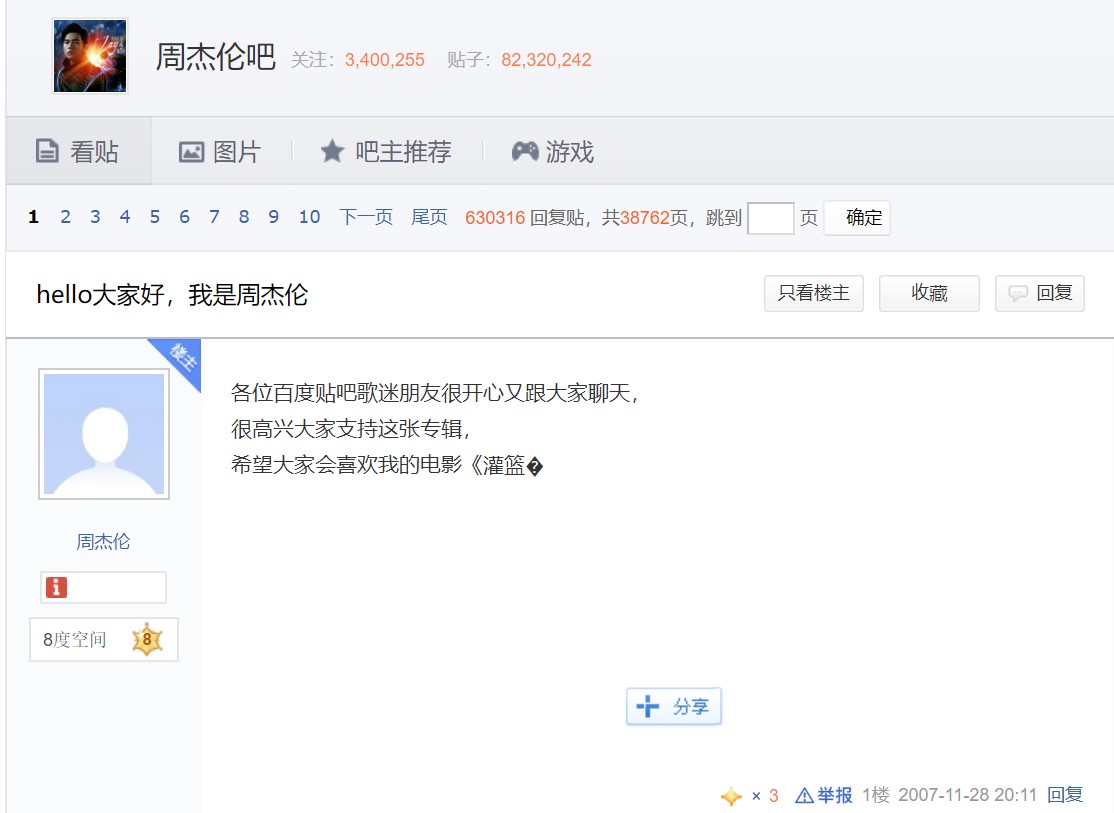This screenshot has height=813, width=1114.
Task: Click the star icon beside 吧主推荐
Action: coord(332,151)
